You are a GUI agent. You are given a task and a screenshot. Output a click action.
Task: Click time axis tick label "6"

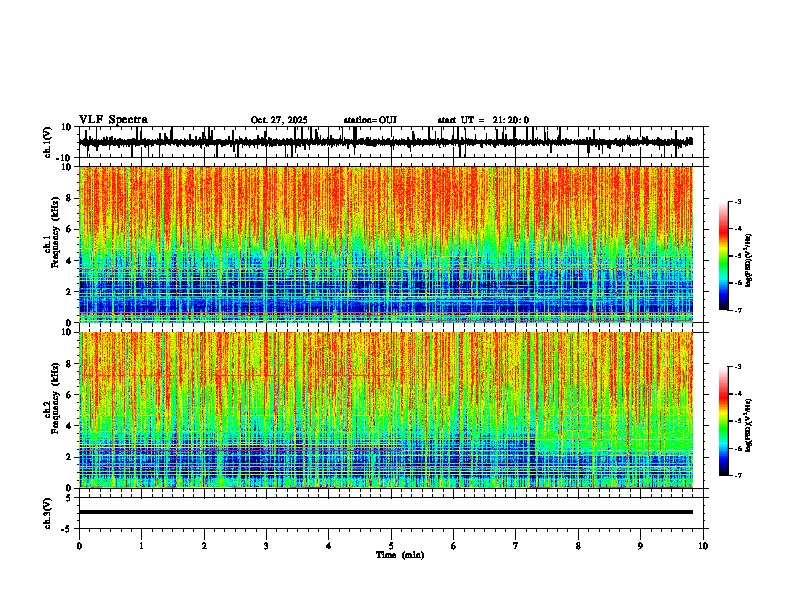(453, 546)
